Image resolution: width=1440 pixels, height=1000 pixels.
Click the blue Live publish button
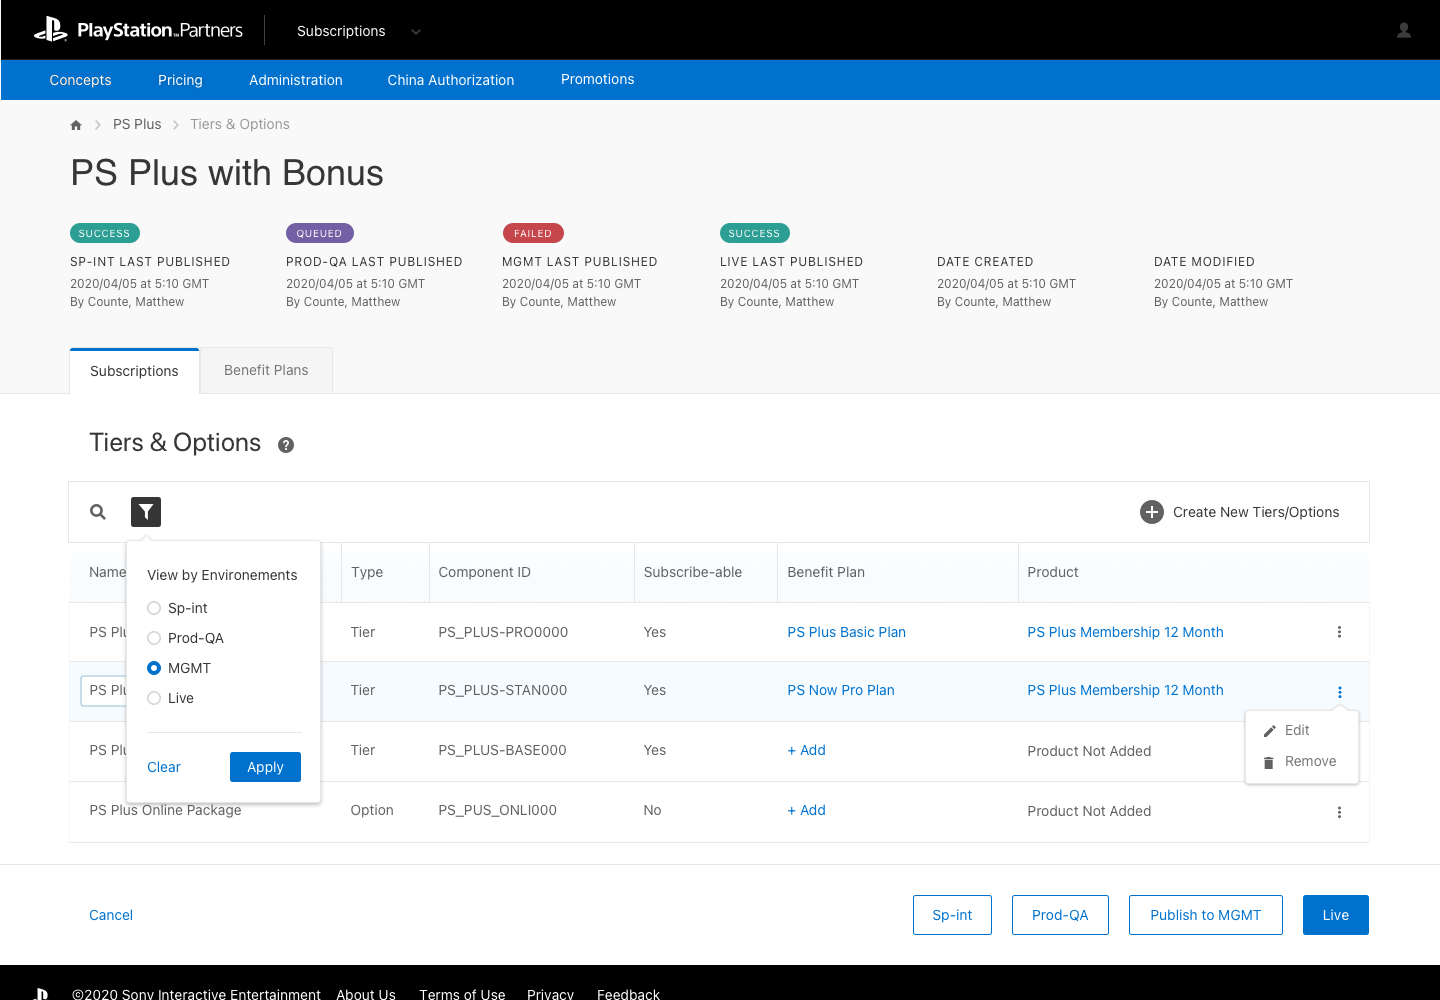[x=1336, y=915]
